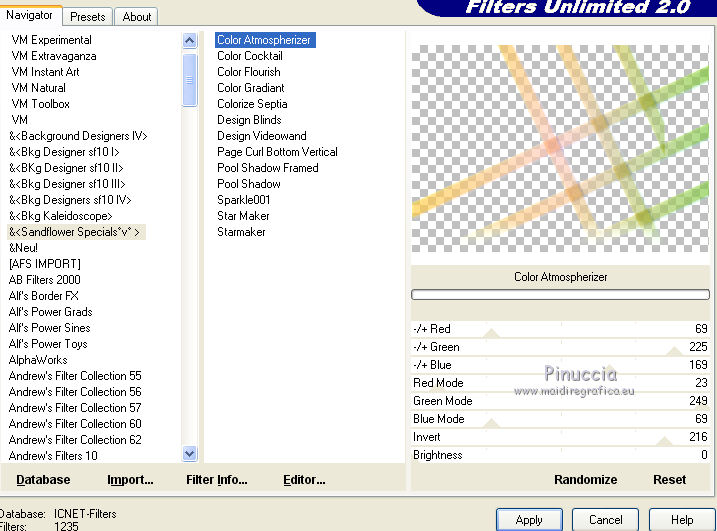Open Help
This screenshot has width=717, height=531.
point(682,520)
